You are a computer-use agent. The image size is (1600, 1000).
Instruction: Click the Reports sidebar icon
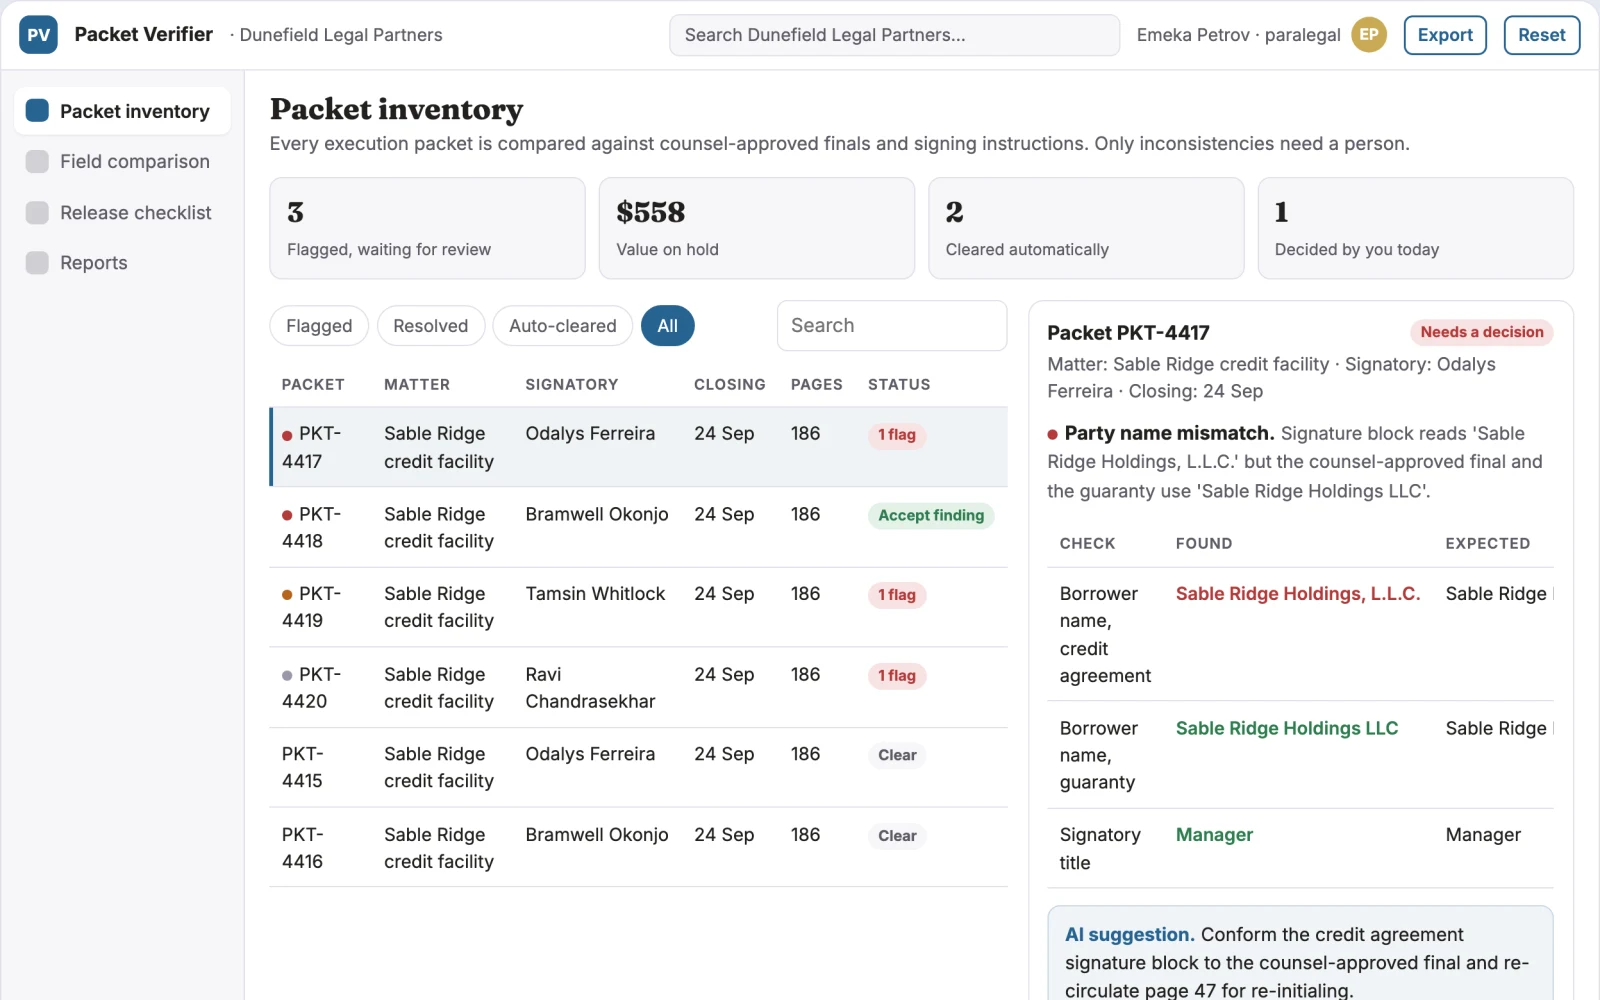(37, 263)
